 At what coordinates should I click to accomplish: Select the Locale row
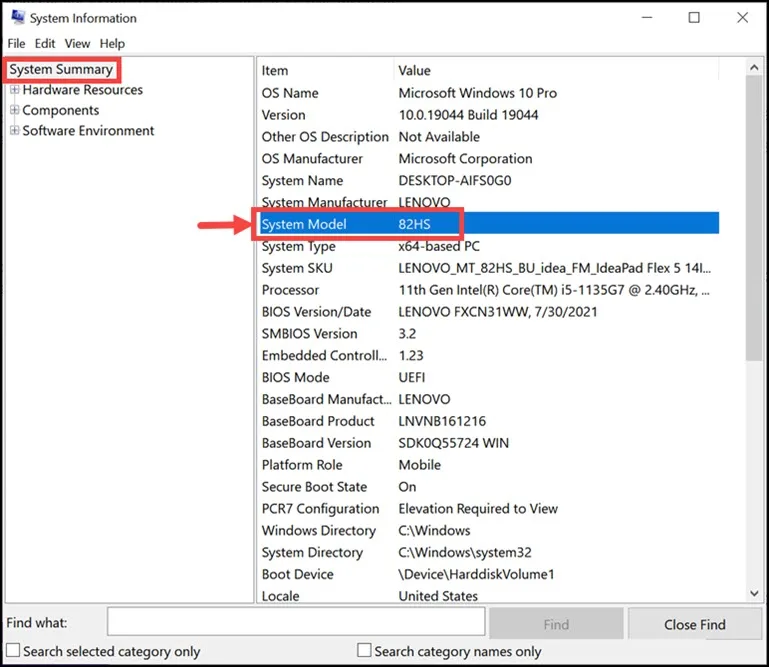click(488, 595)
